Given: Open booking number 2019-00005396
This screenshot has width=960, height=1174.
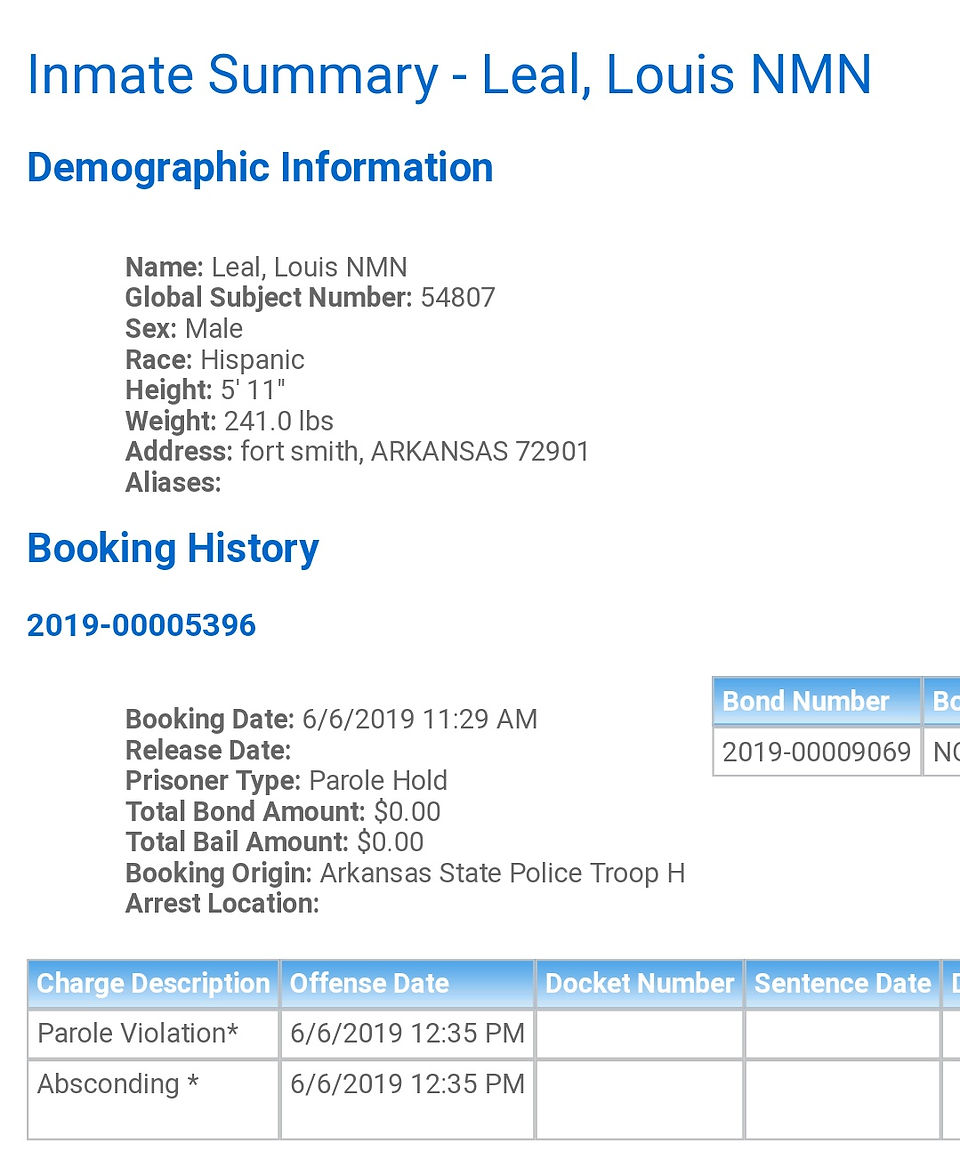Looking at the screenshot, I should [142, 625].
